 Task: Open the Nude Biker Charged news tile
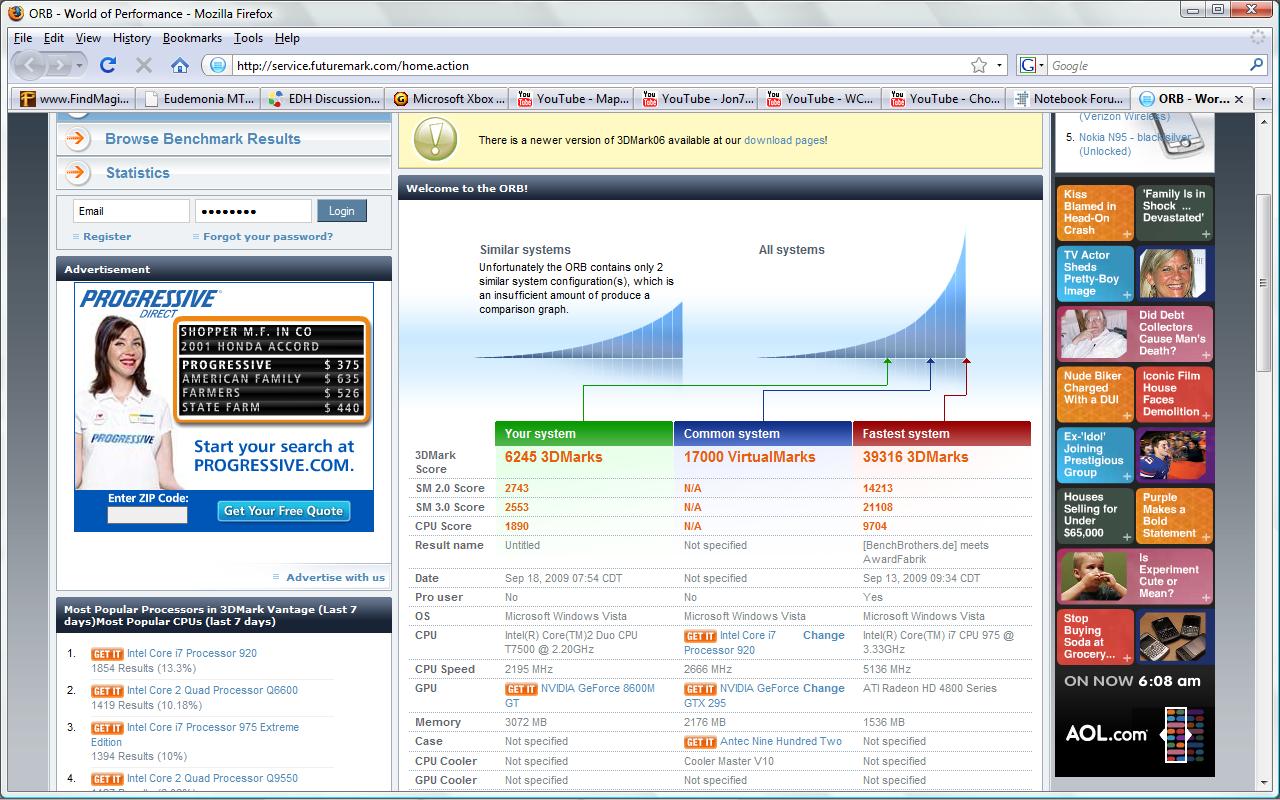(1095, 395)
